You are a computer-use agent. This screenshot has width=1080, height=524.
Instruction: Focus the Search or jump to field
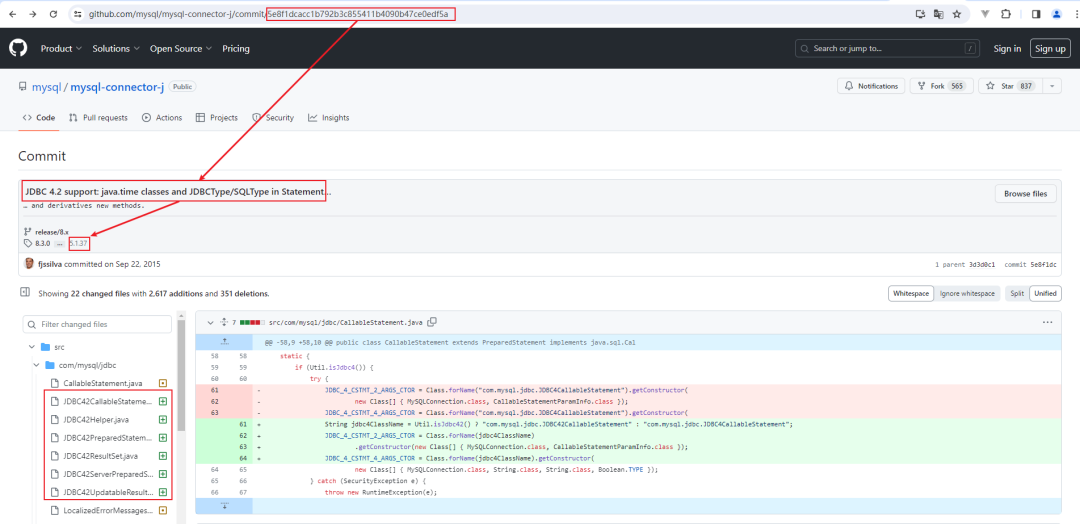pyautogui.click(x=887, y=48)
